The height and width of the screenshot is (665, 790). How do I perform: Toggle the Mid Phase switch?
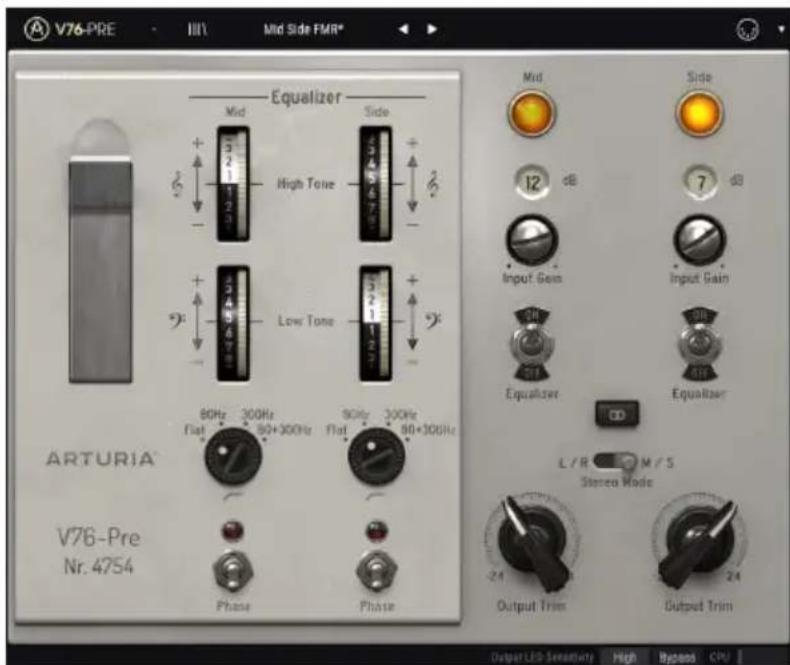[233, 571]
